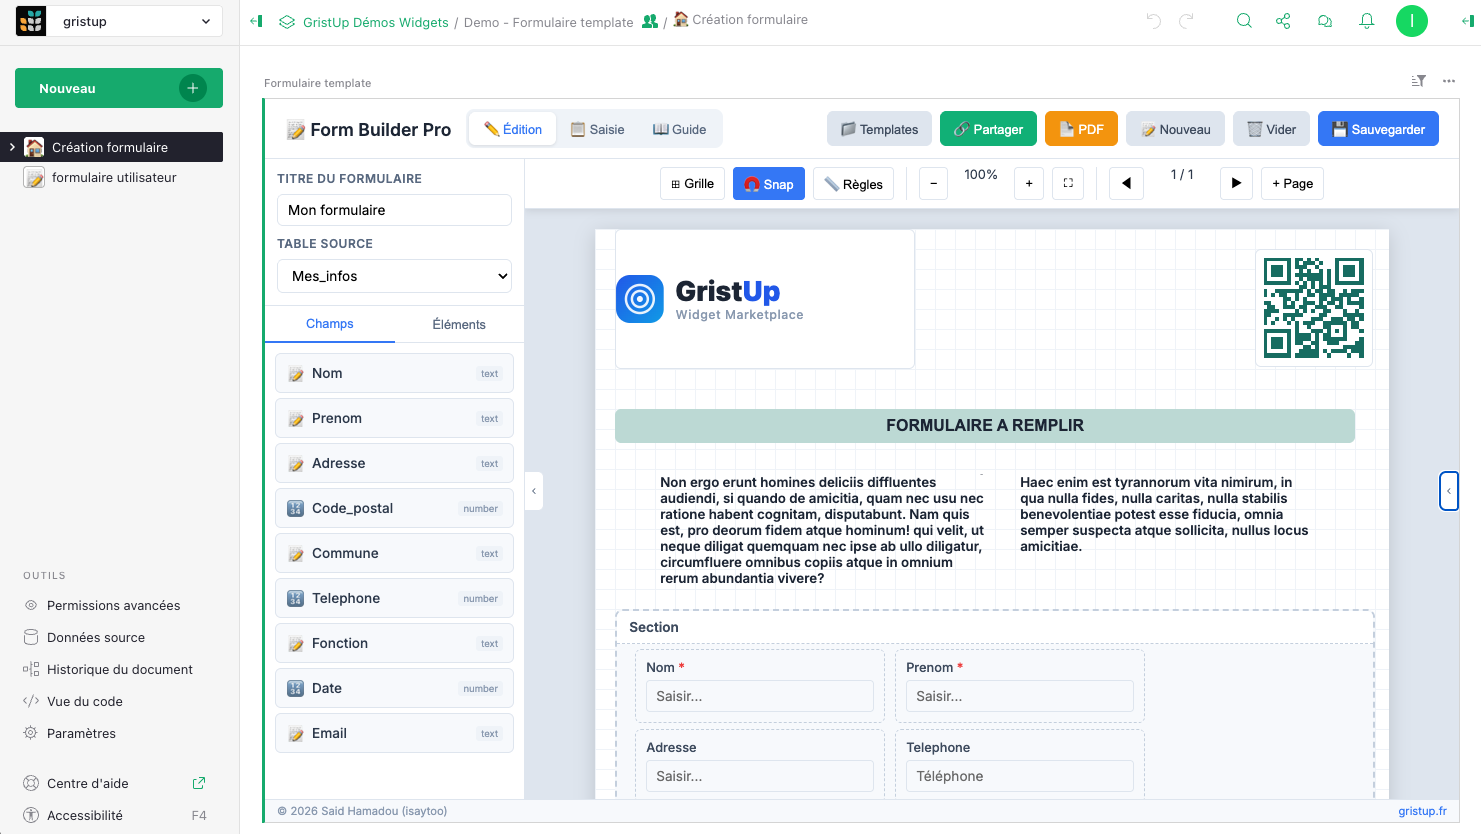Viewport: 1481px width, 834px height.
Task: Click the blue Sauvegarder button
Action: click(x=1377, y=129)
